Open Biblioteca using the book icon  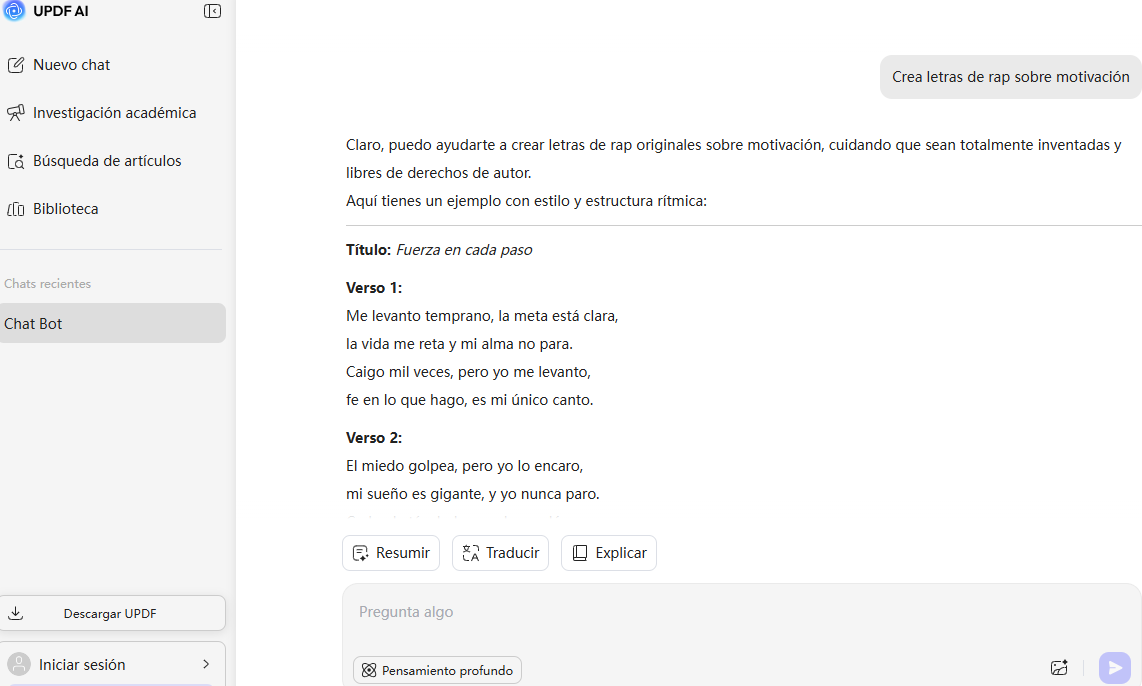pos(16,208)
